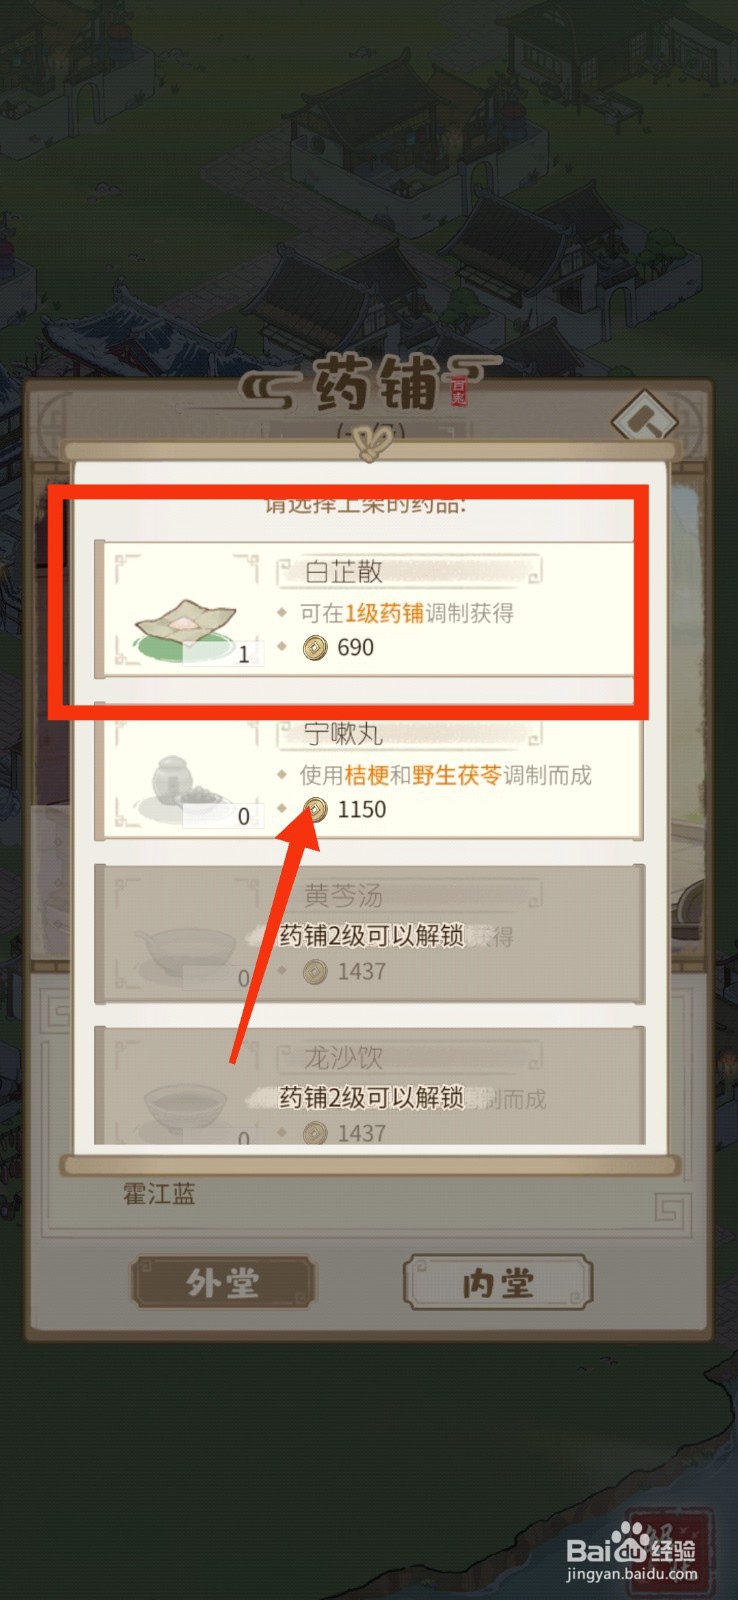Click the copper coin beside 1150

click(315, 810)
